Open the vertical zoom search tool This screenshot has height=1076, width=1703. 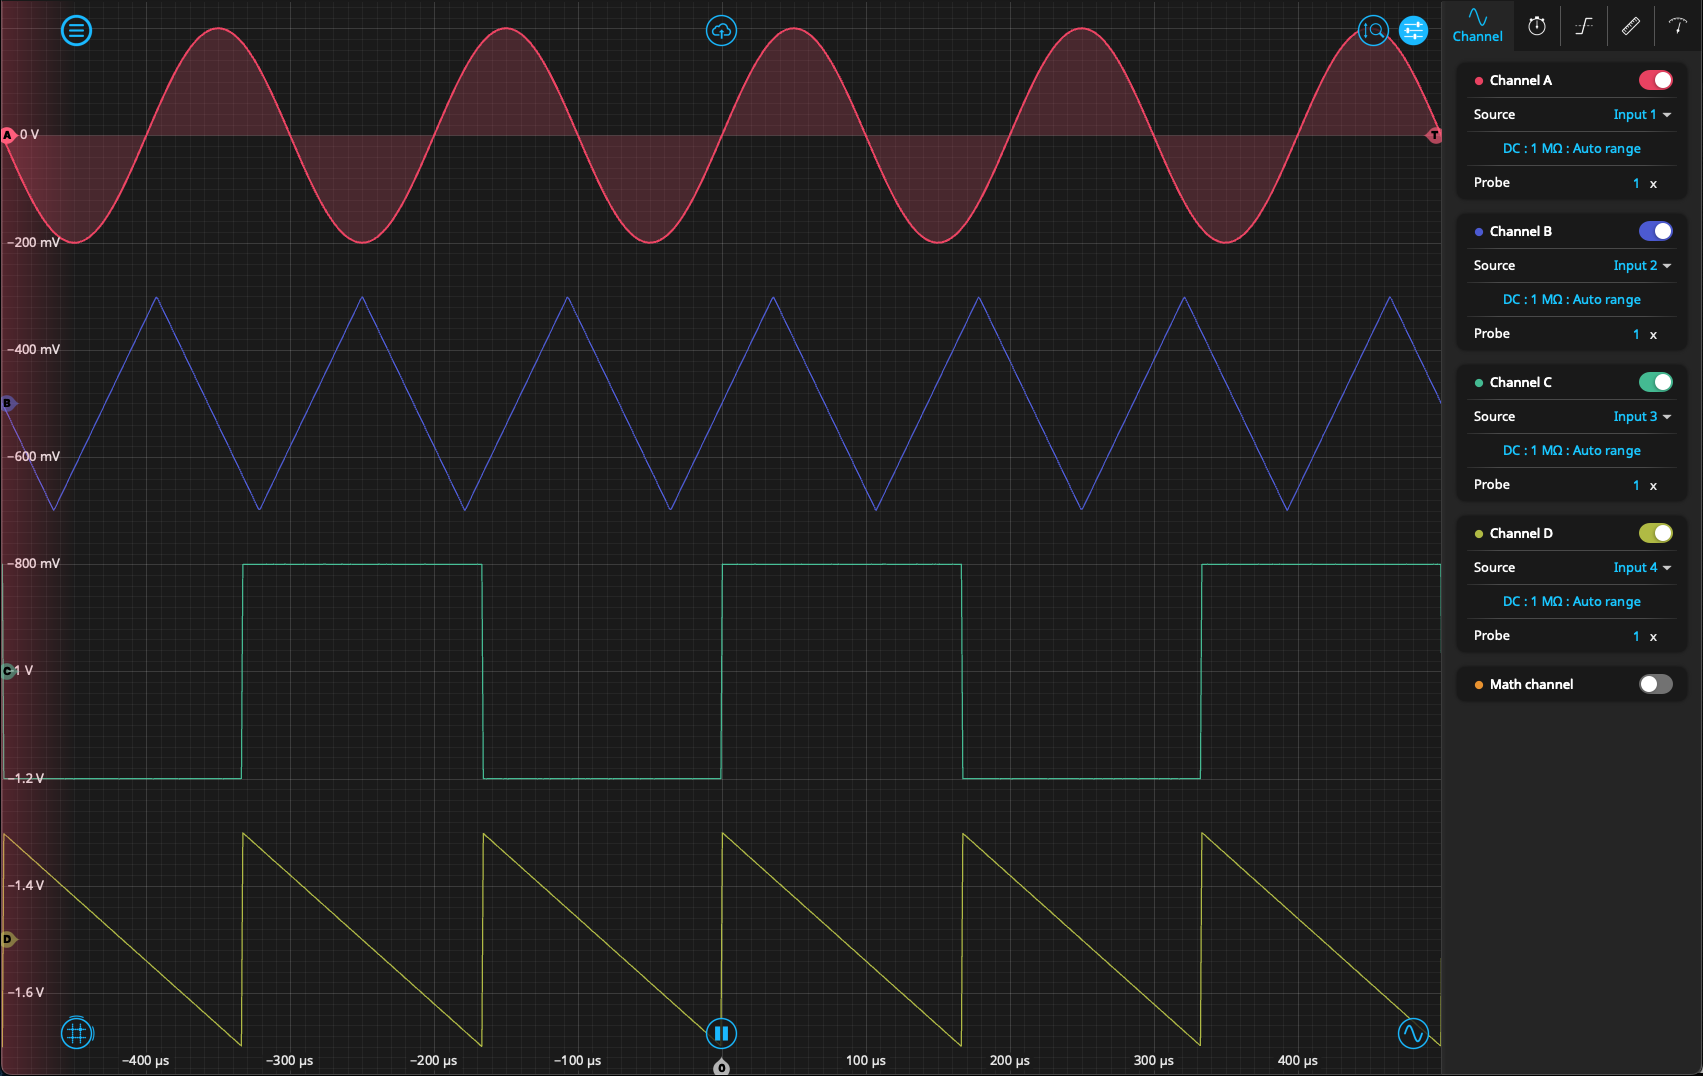1372,31
